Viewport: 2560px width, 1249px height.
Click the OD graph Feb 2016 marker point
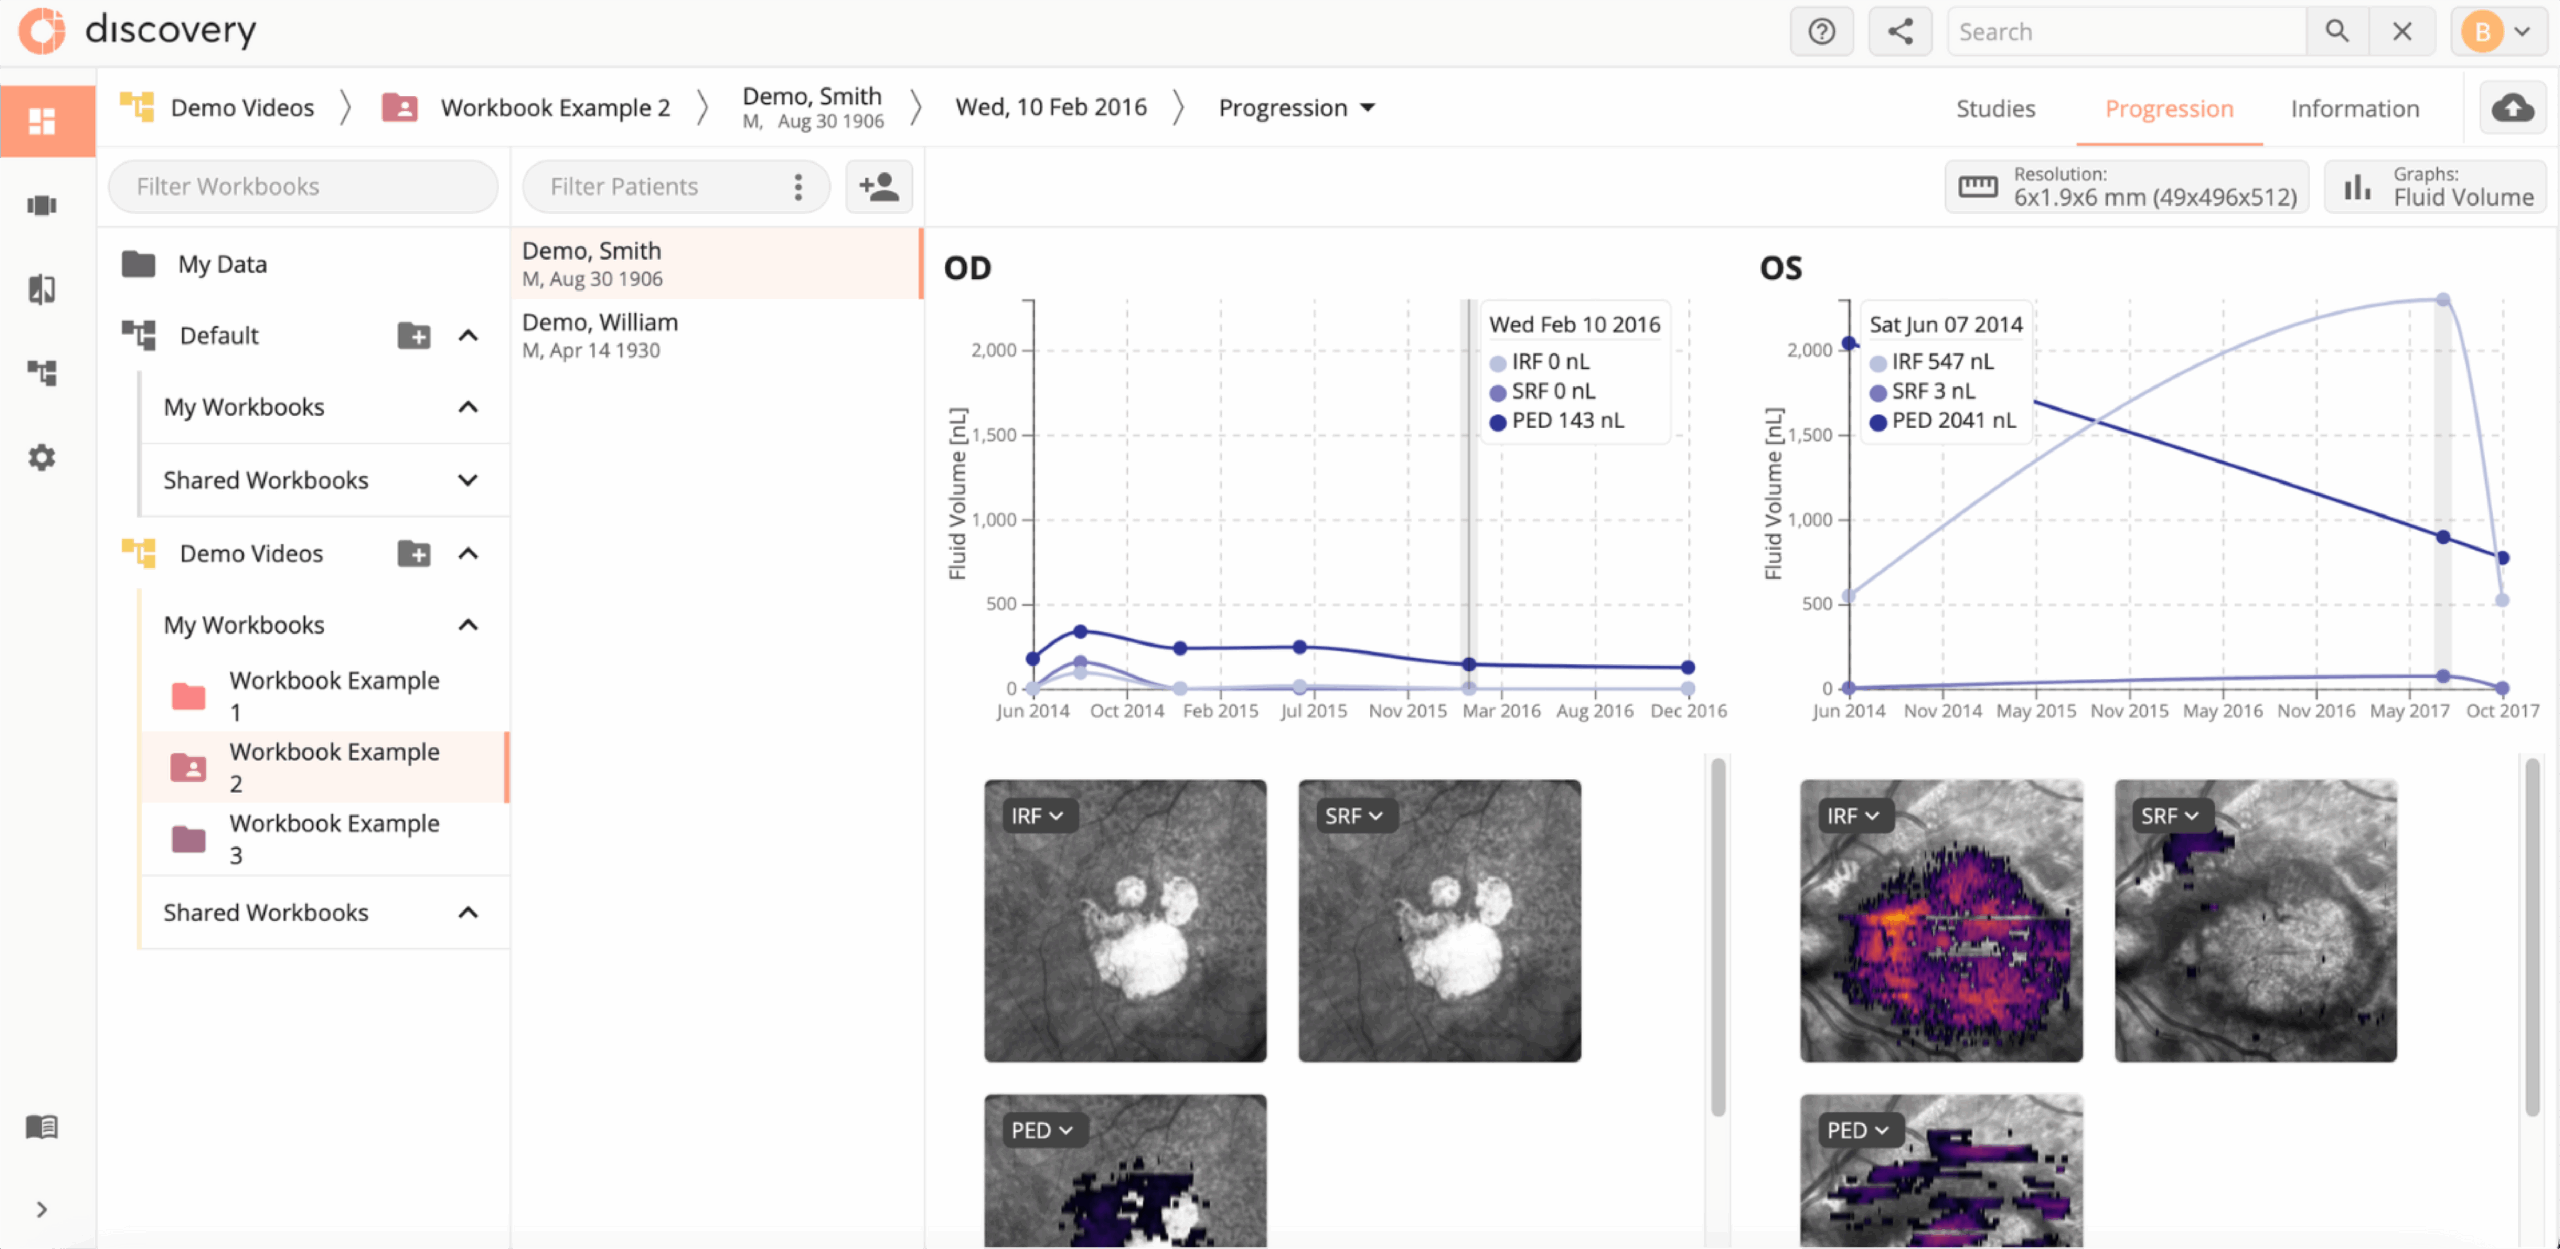click(x=1469, y=664)
